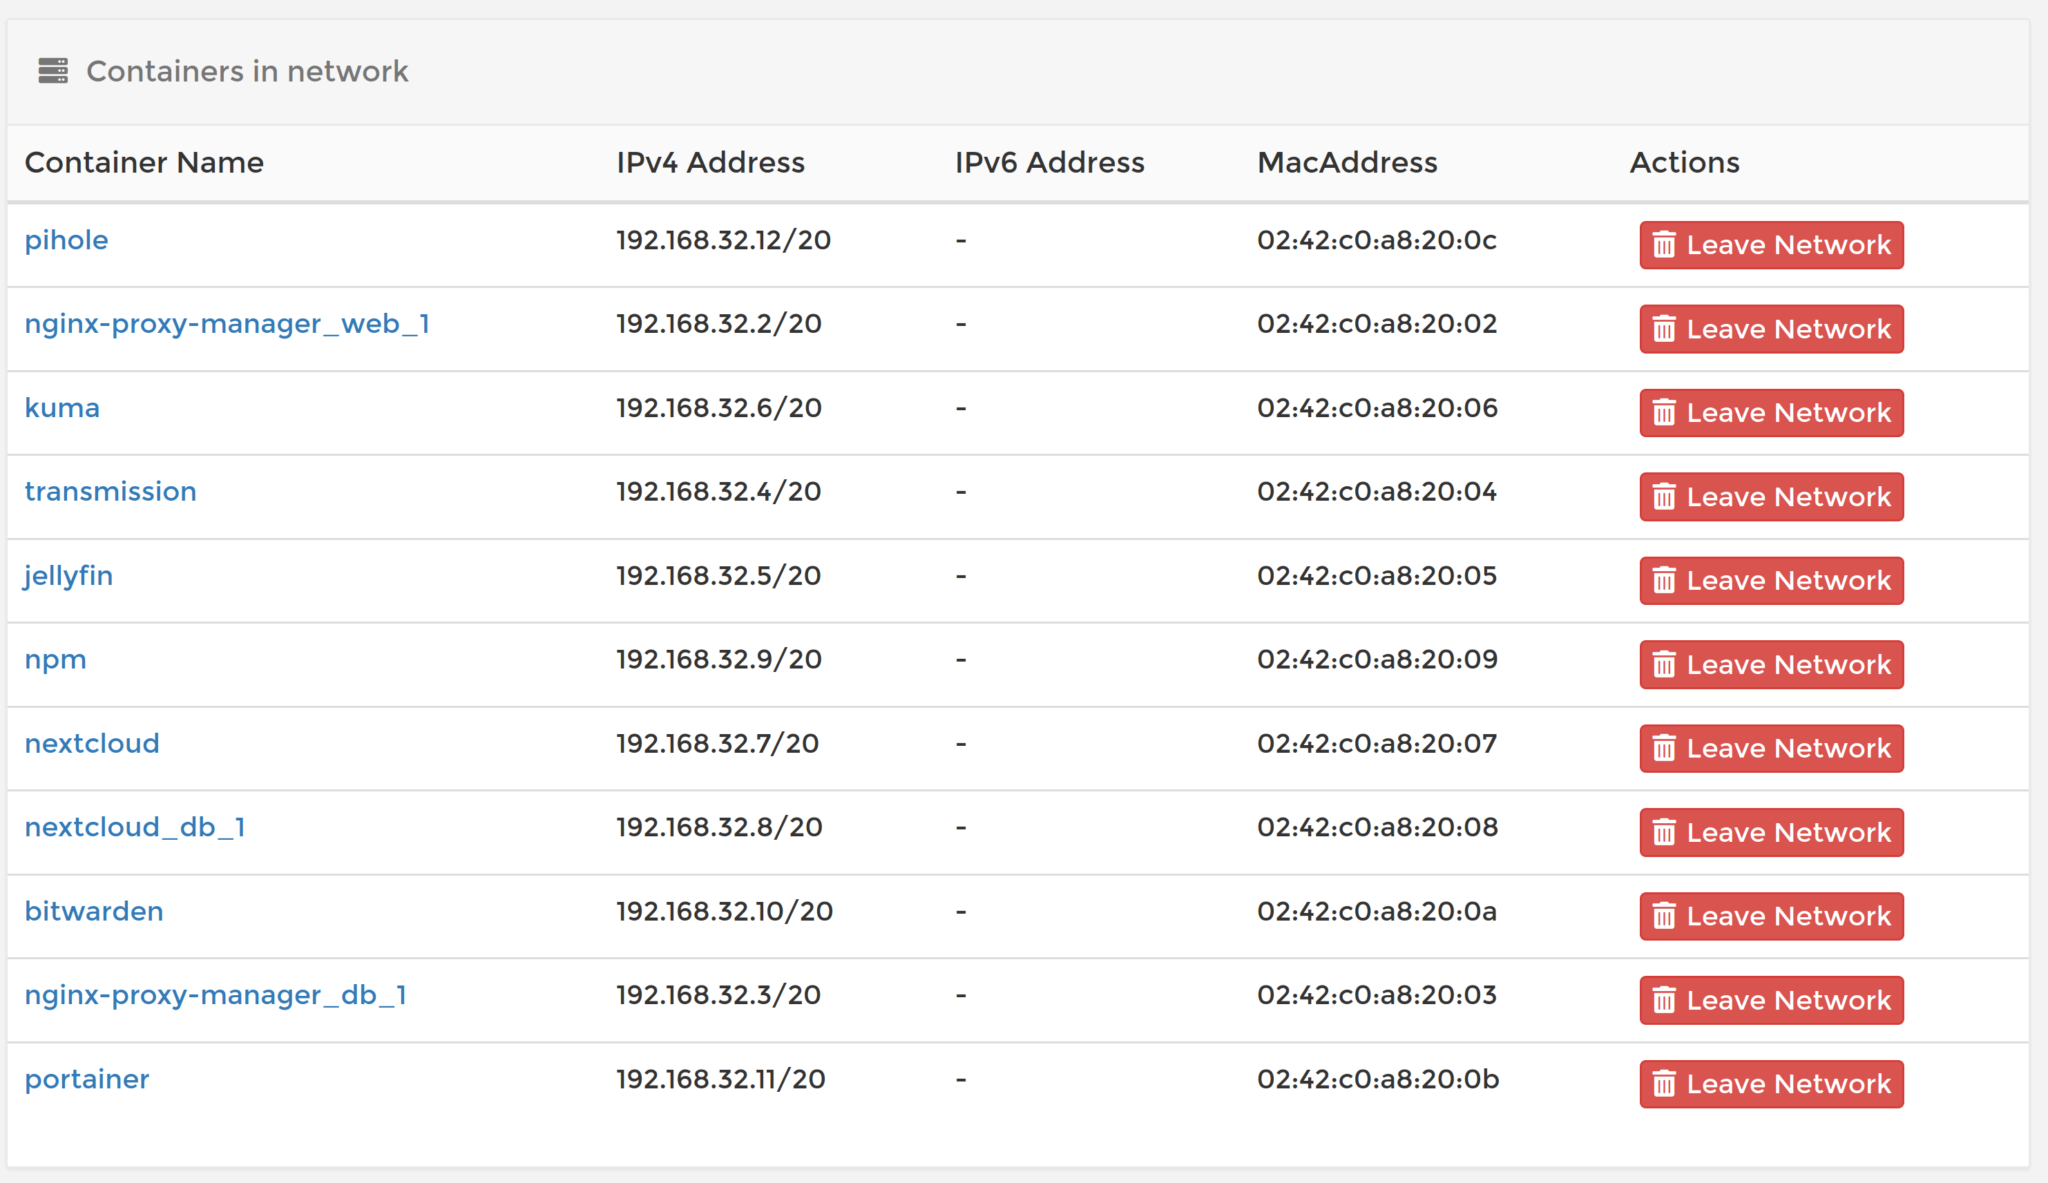2048x1183 pixels.
Task: Click the Containers in network panel icon
Action: point(55,70)
